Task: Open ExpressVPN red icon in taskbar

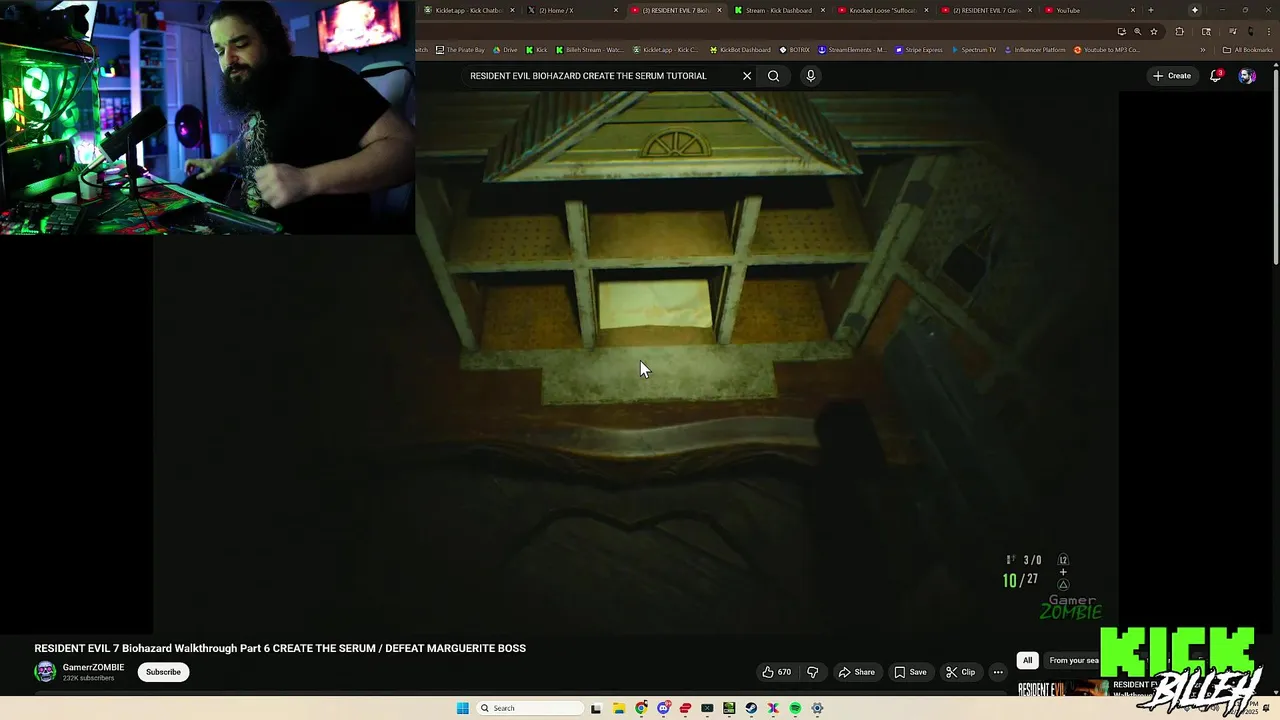Action: pyautogui.click(x=685, y=708)
